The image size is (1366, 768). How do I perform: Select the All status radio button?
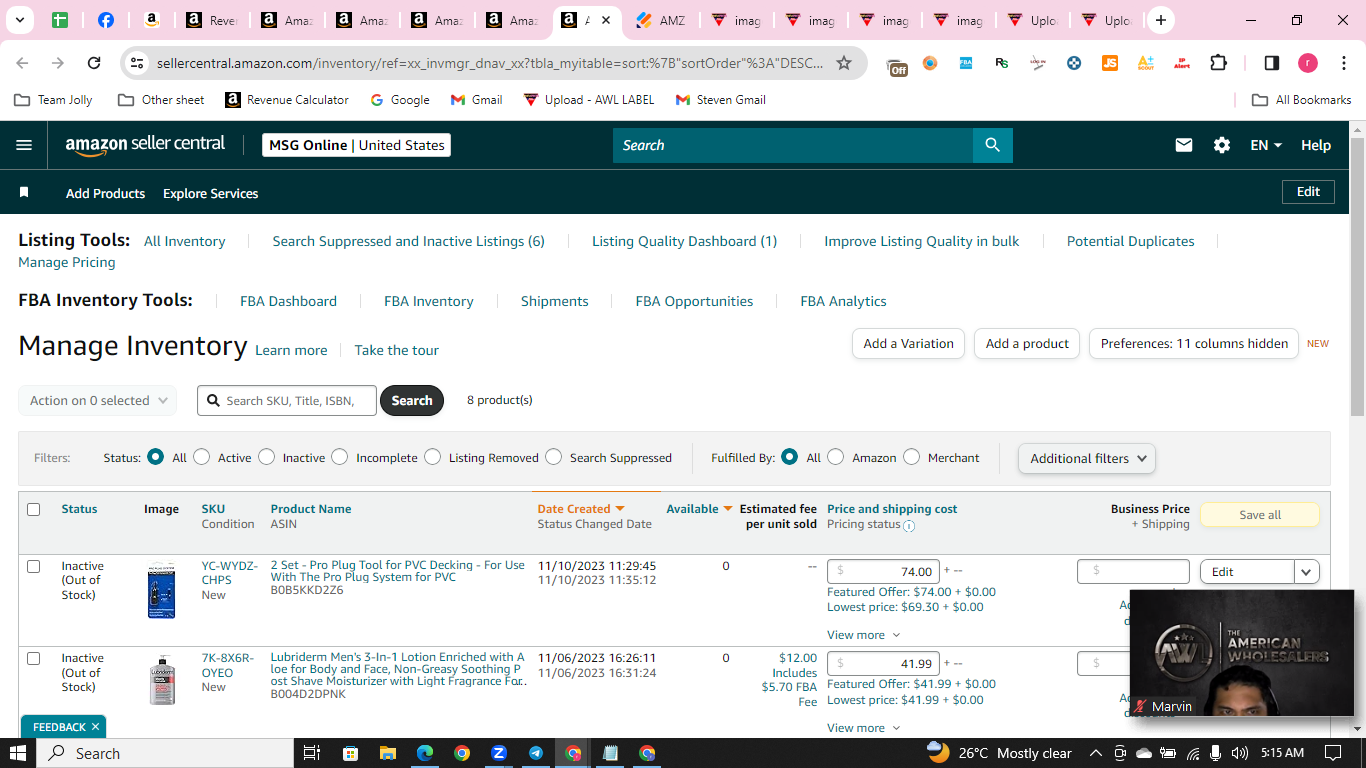click(x=155, y=457)
